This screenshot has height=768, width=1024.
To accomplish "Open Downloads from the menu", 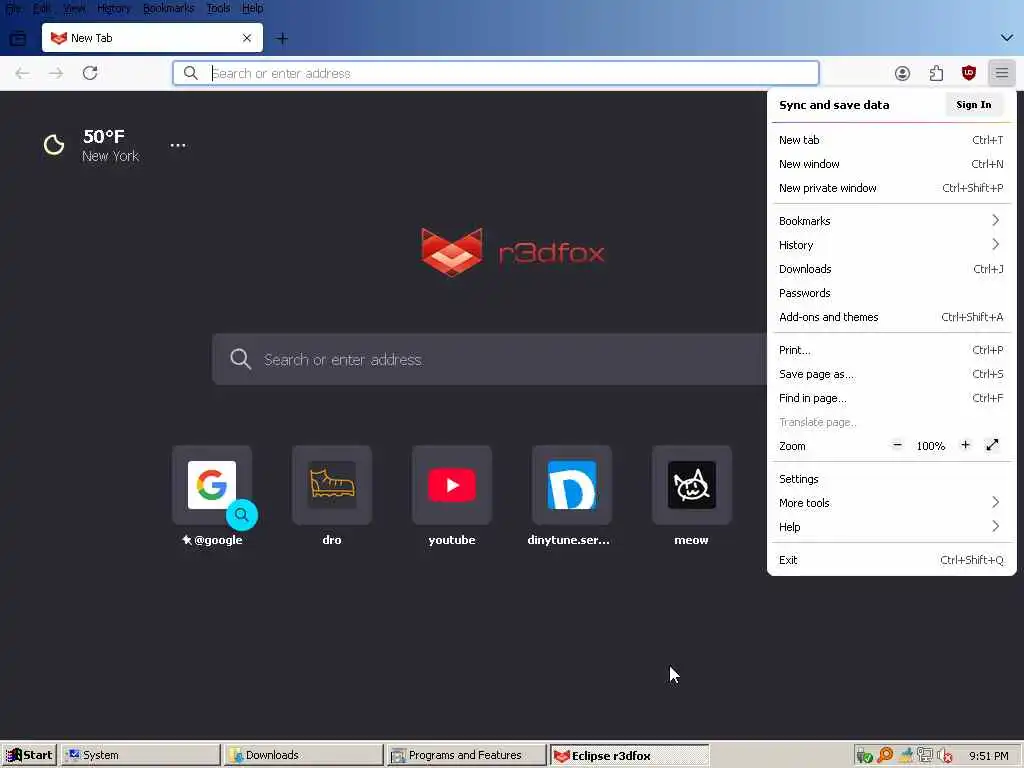I will pyautogui.click(x=891, y=269).
